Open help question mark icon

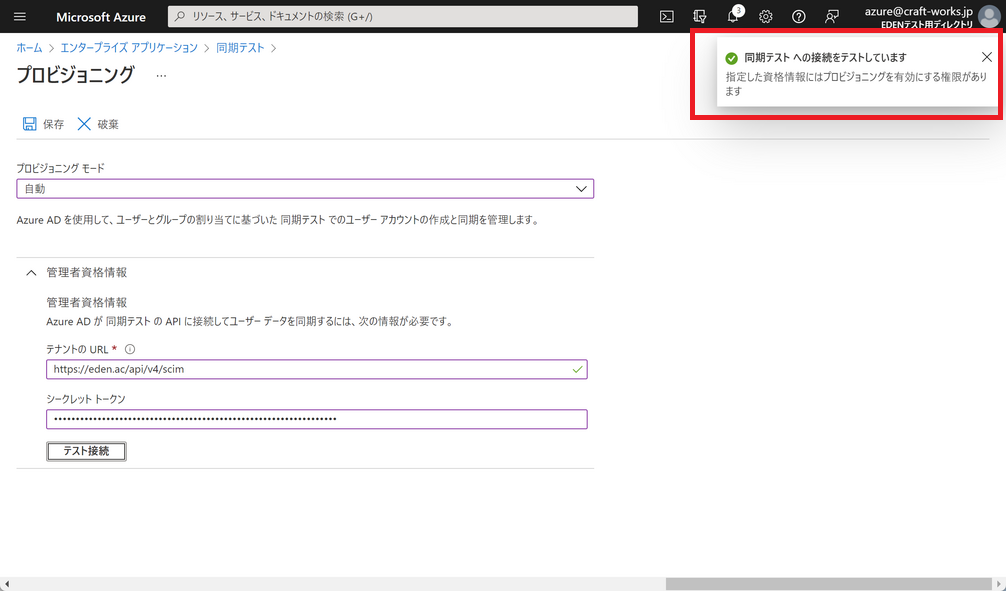point(798,17)
